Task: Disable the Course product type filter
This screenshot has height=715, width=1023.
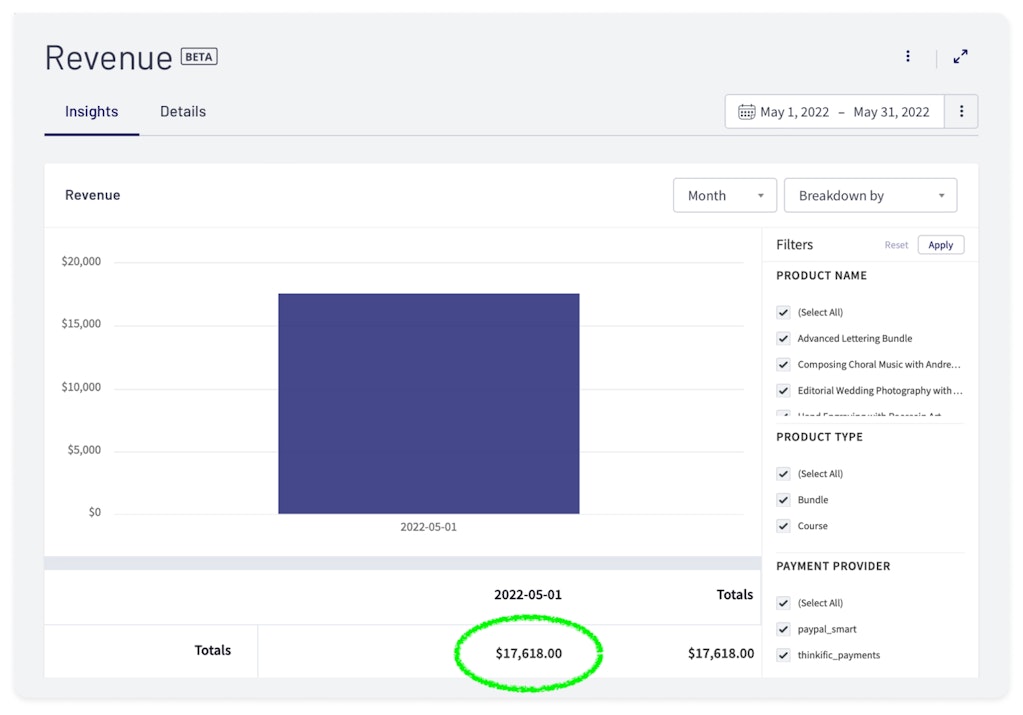Action: tap(783, 525)
